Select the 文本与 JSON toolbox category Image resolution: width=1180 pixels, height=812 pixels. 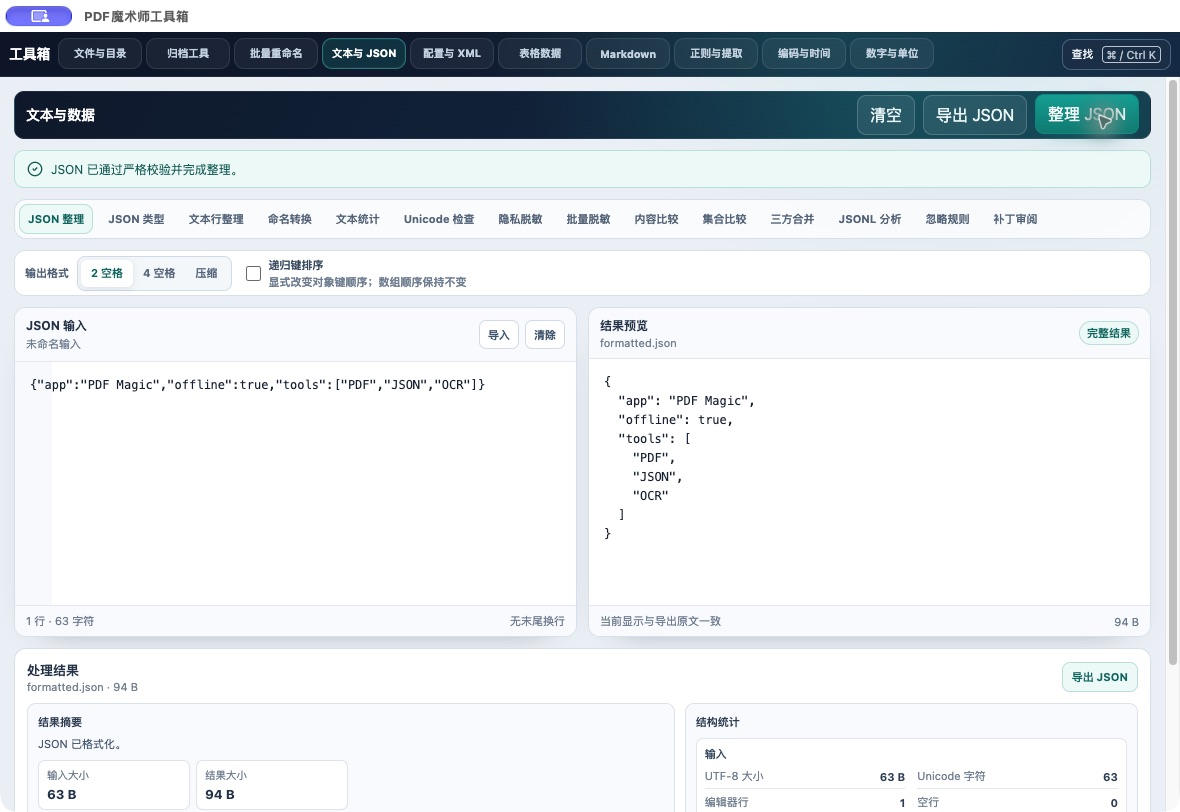(364, 53)
